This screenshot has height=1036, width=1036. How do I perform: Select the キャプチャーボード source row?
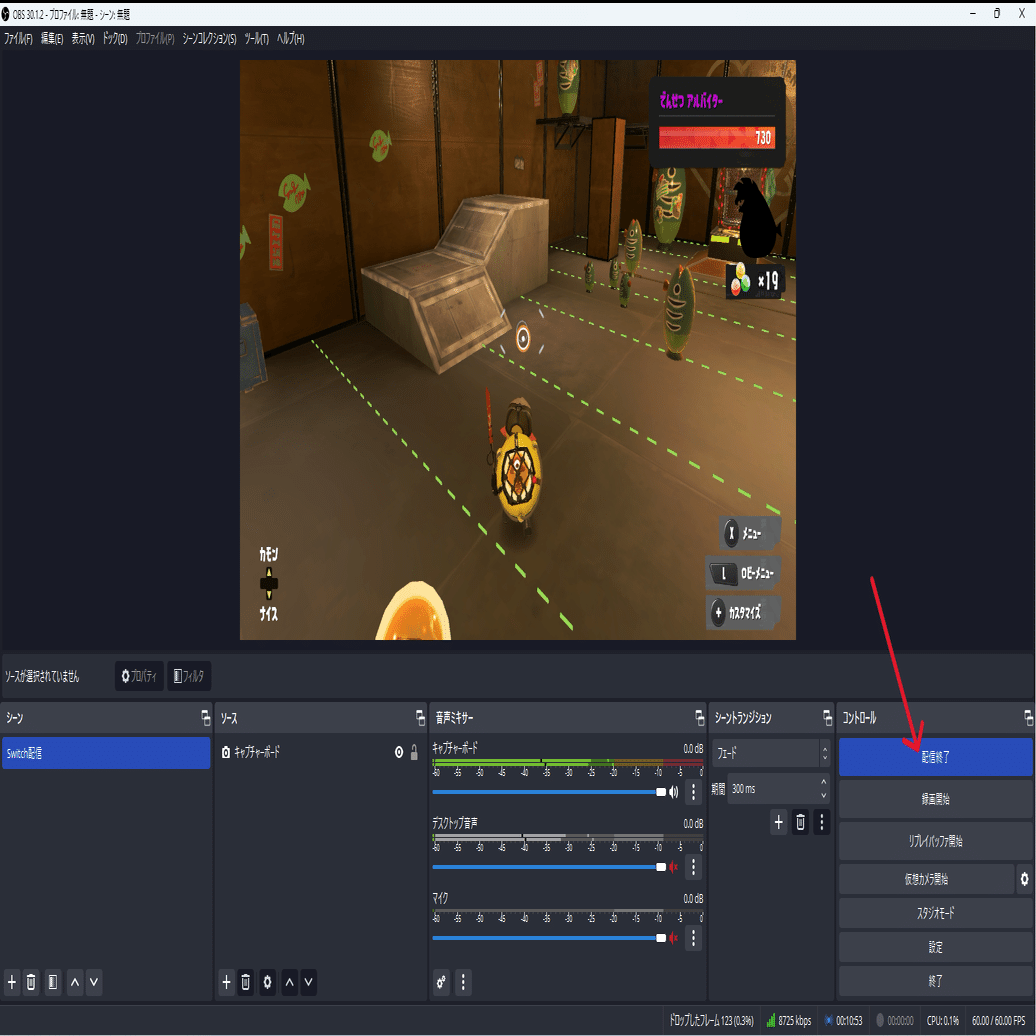320,752
